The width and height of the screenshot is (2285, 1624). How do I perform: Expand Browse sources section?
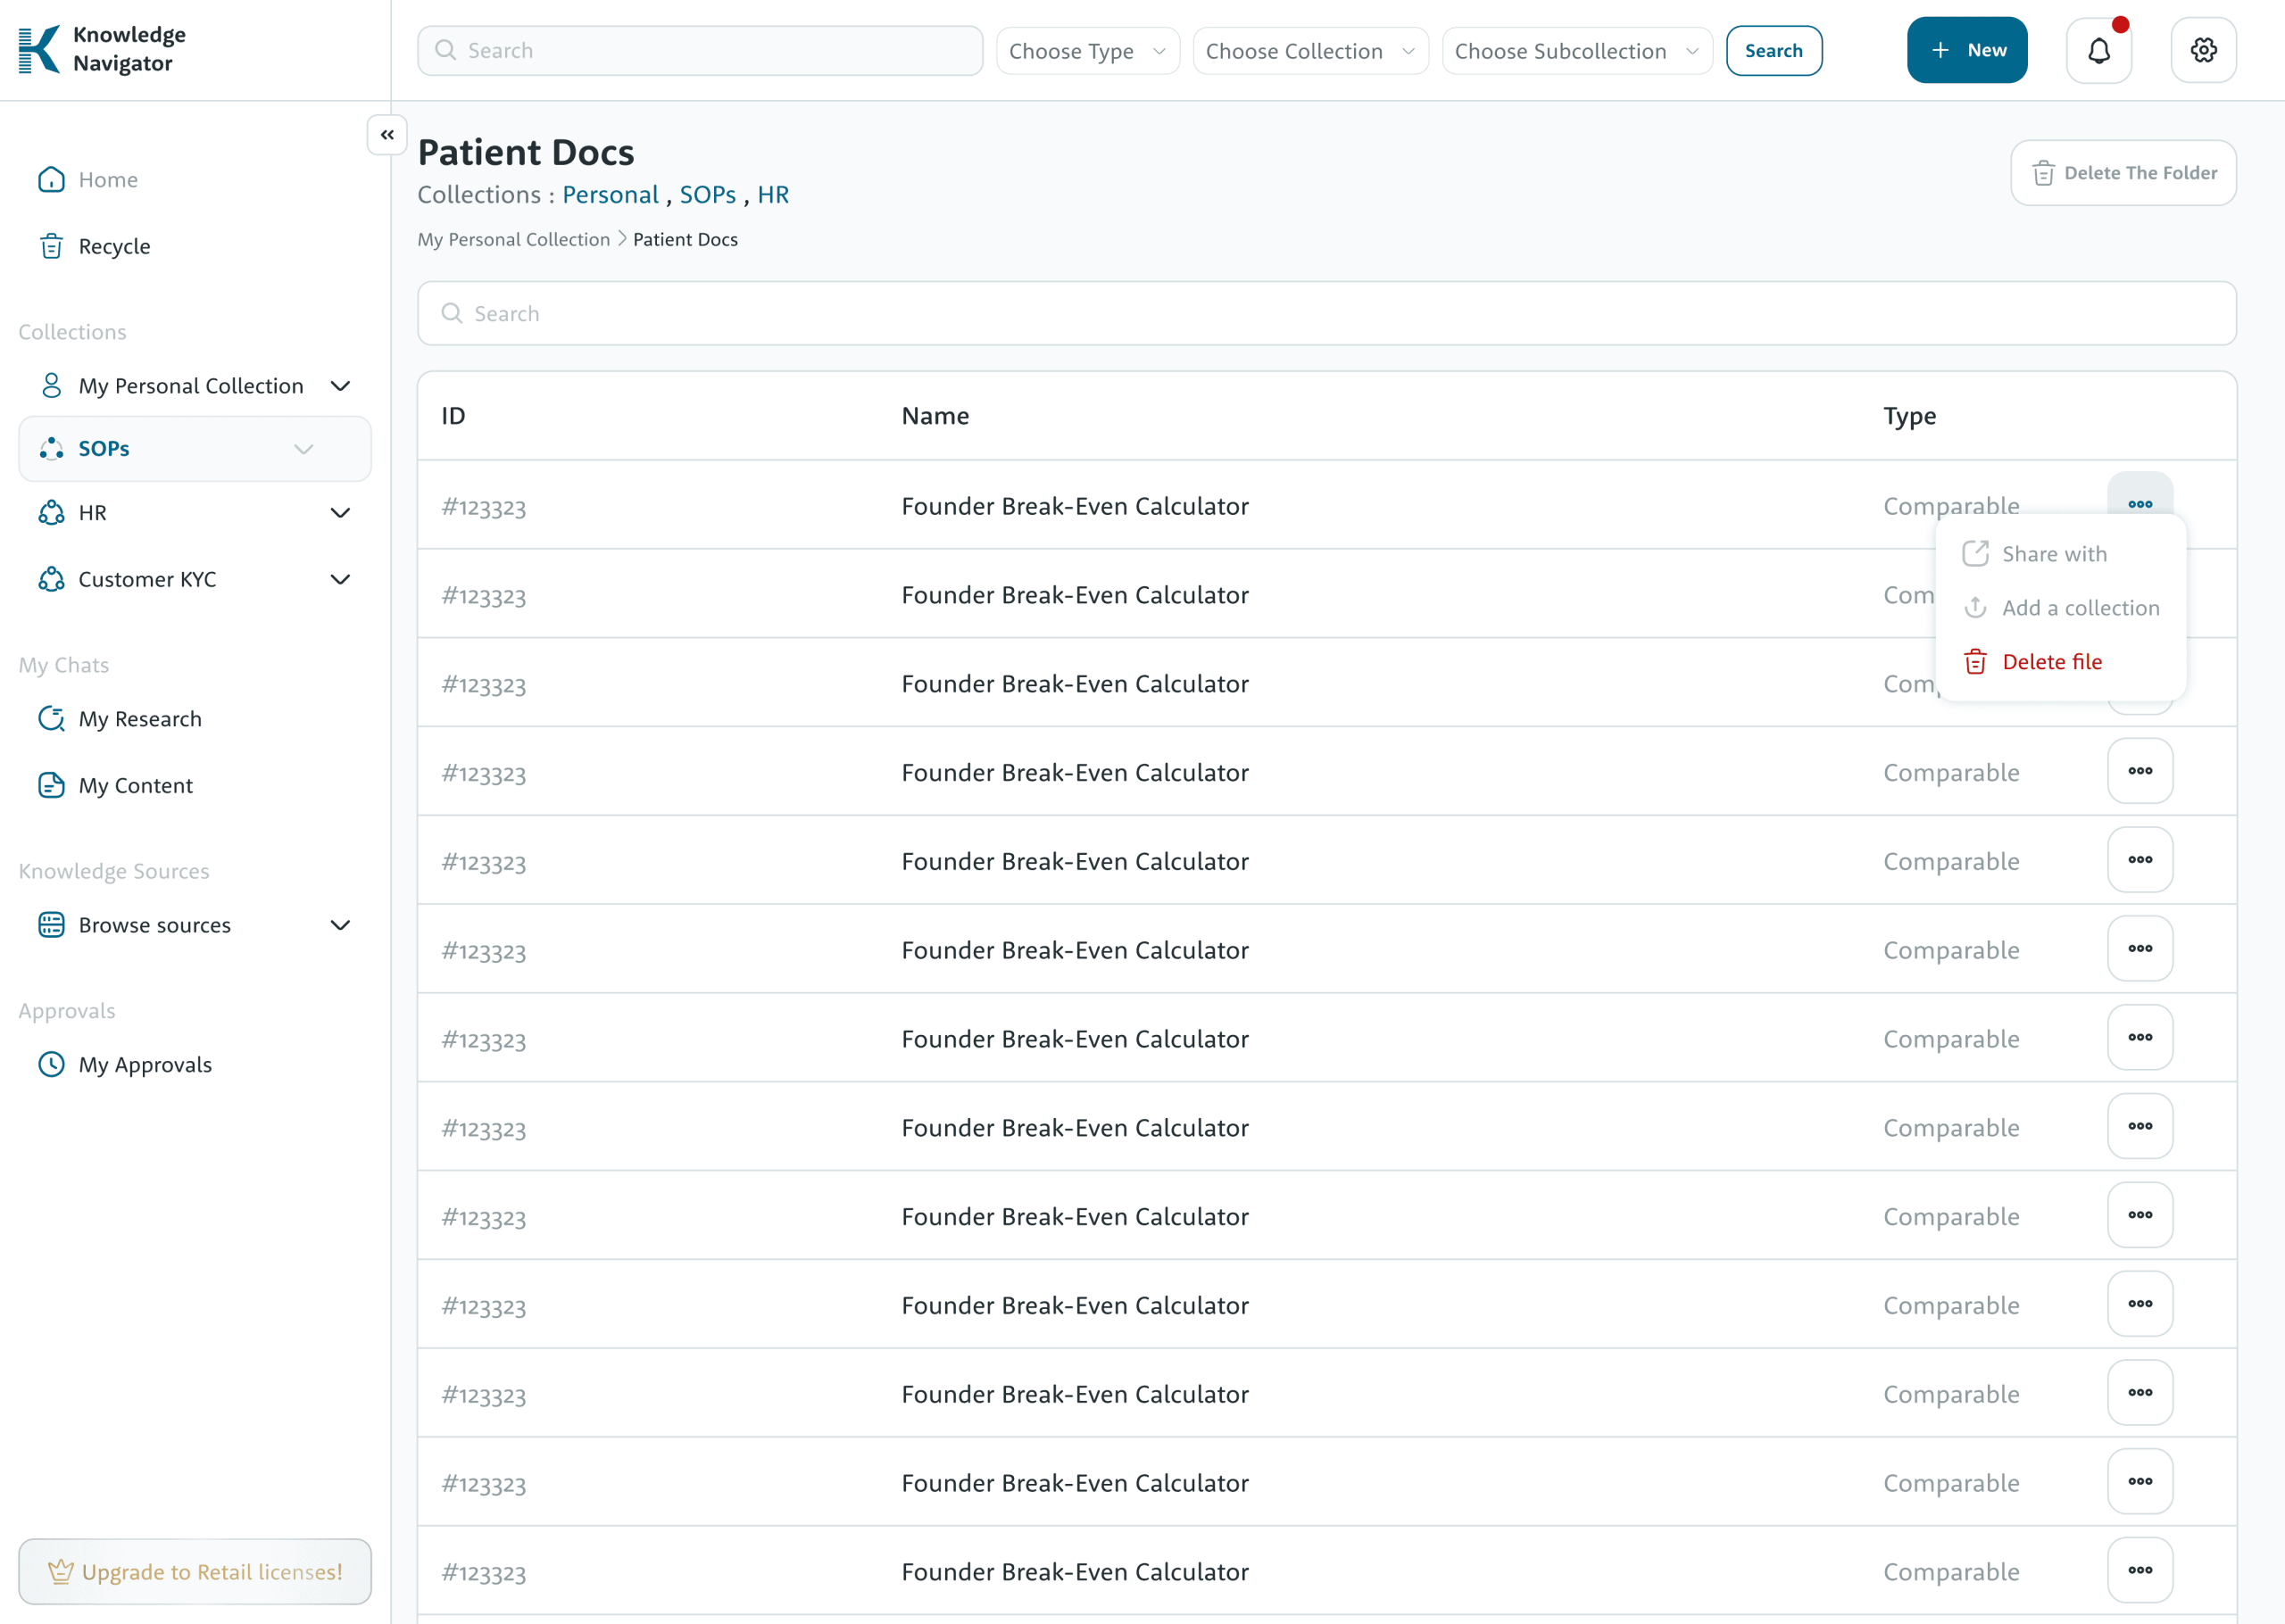click(340, 926)
